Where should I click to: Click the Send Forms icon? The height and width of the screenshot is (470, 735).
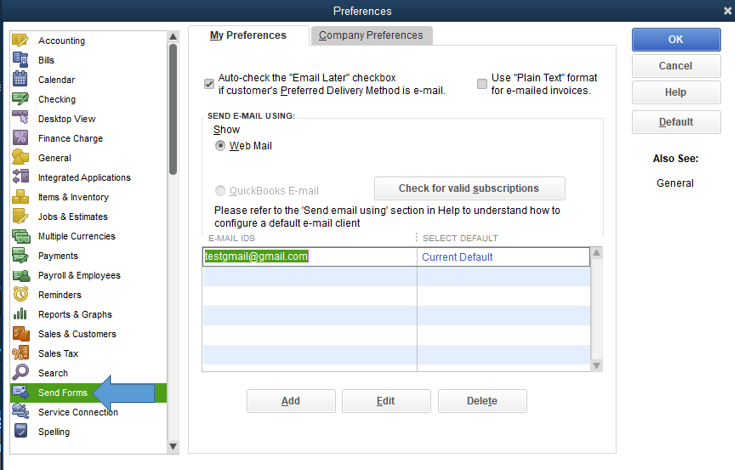pos(20,392)
